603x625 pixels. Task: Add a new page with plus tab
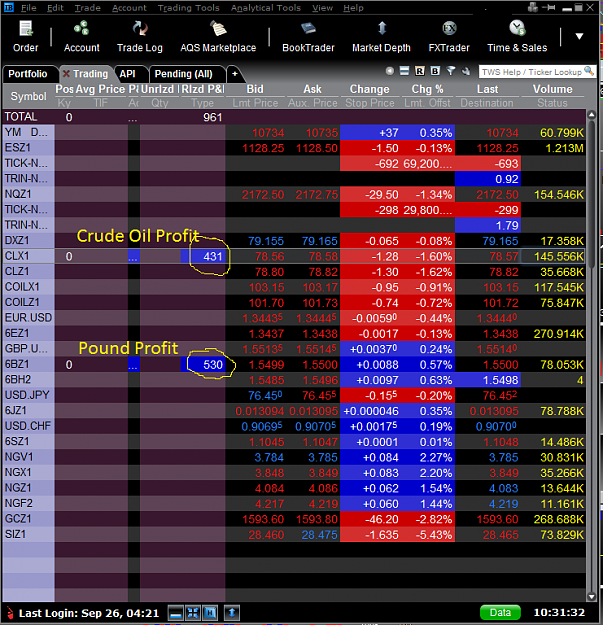(x=235, y=74)
